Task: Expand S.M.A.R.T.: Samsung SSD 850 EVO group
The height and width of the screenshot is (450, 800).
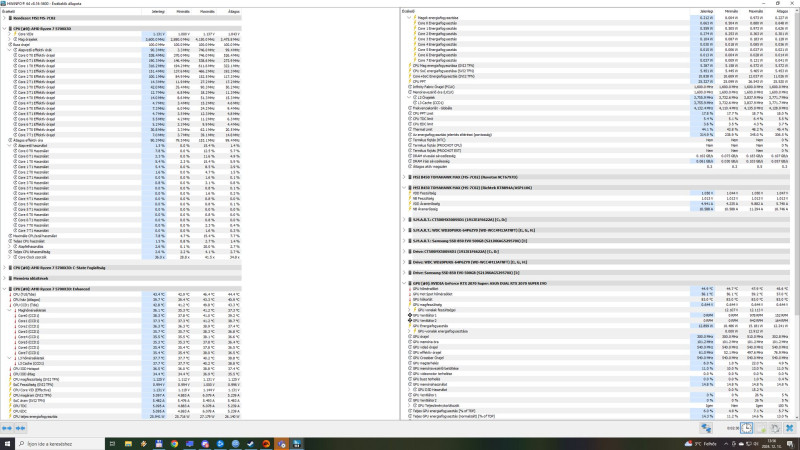Action: [404, 241]
